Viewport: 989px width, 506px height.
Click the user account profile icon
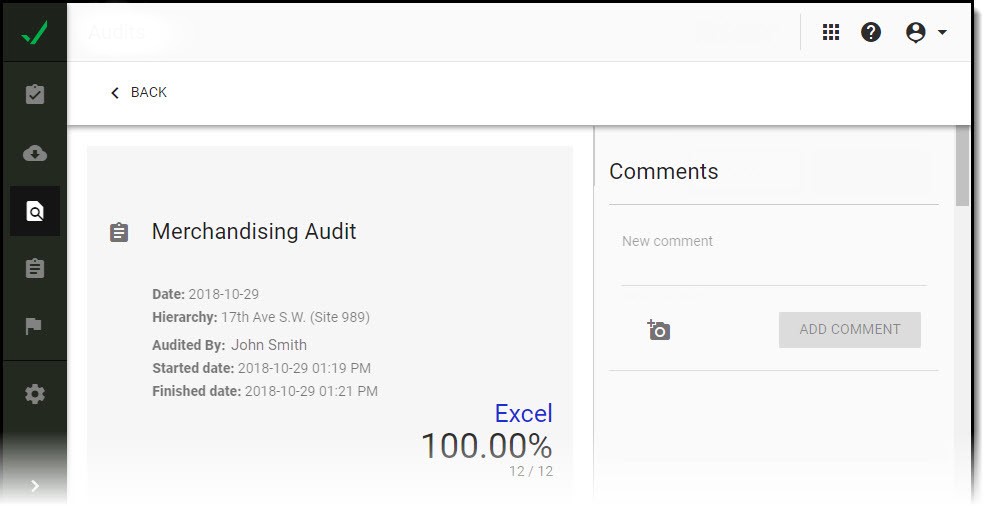[x=915, y=33]
